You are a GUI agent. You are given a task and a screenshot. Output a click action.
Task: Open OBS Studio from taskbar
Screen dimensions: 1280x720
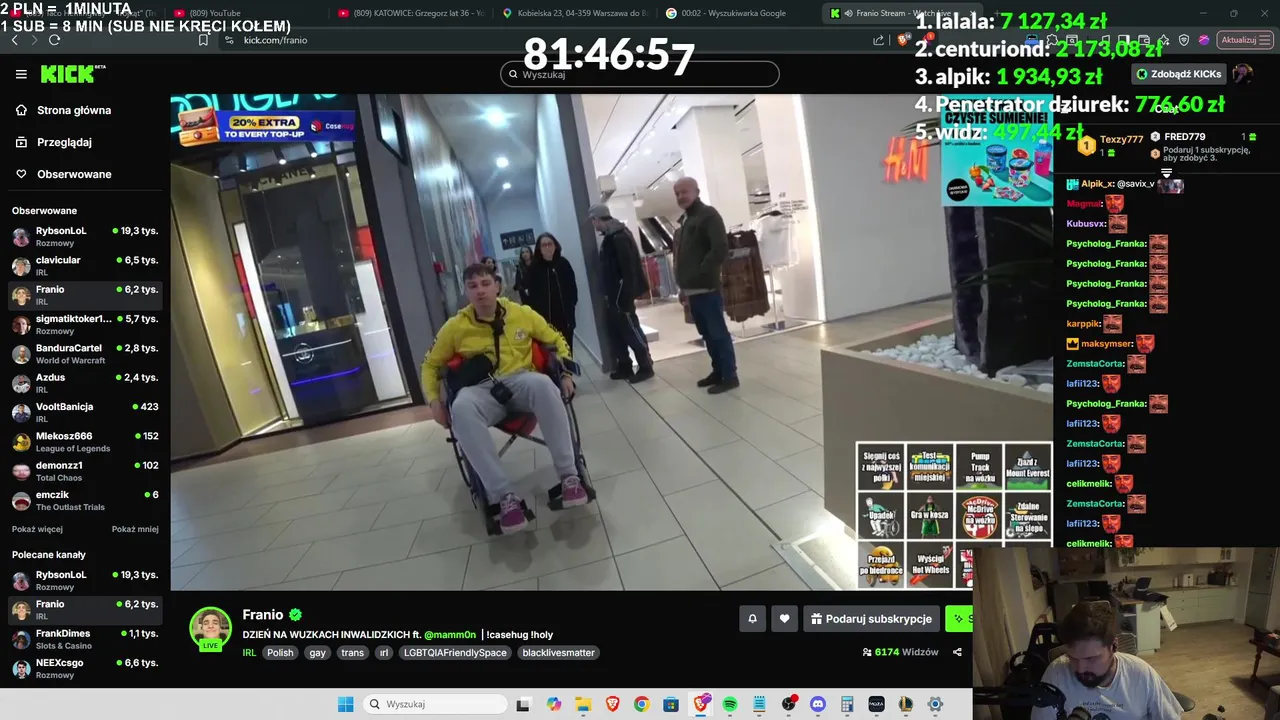(x=789, y=704)
